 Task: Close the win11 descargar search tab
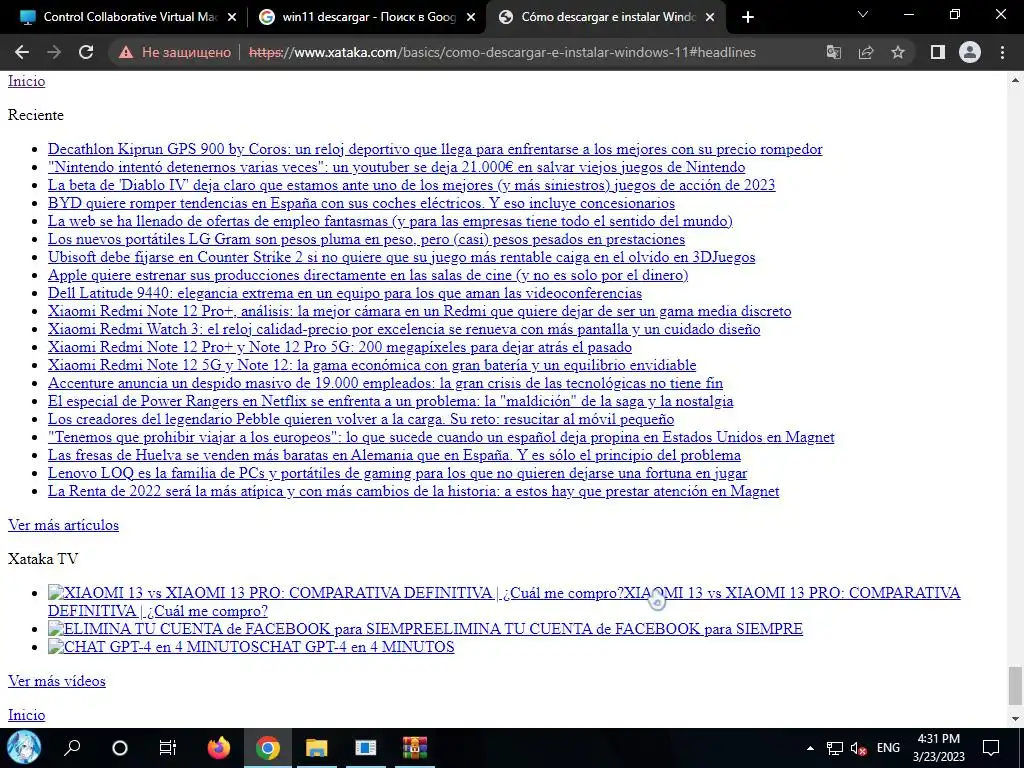pyautogui.click(x=471, y=18)
